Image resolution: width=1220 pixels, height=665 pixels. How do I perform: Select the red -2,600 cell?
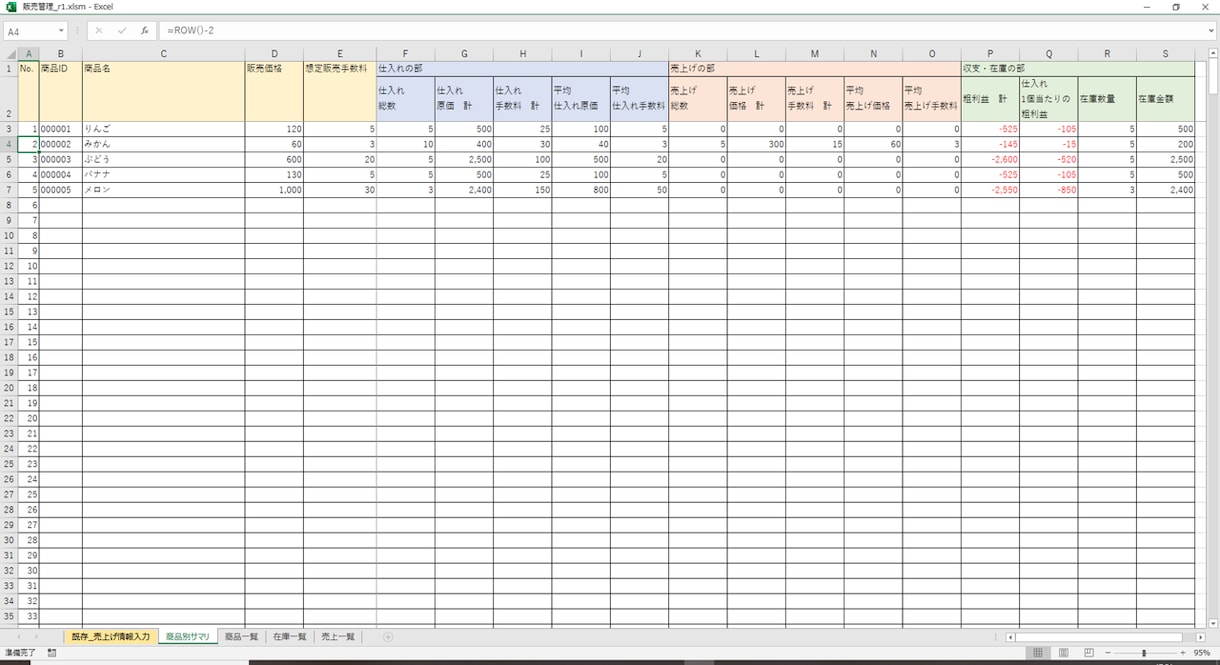coord(990,160)
